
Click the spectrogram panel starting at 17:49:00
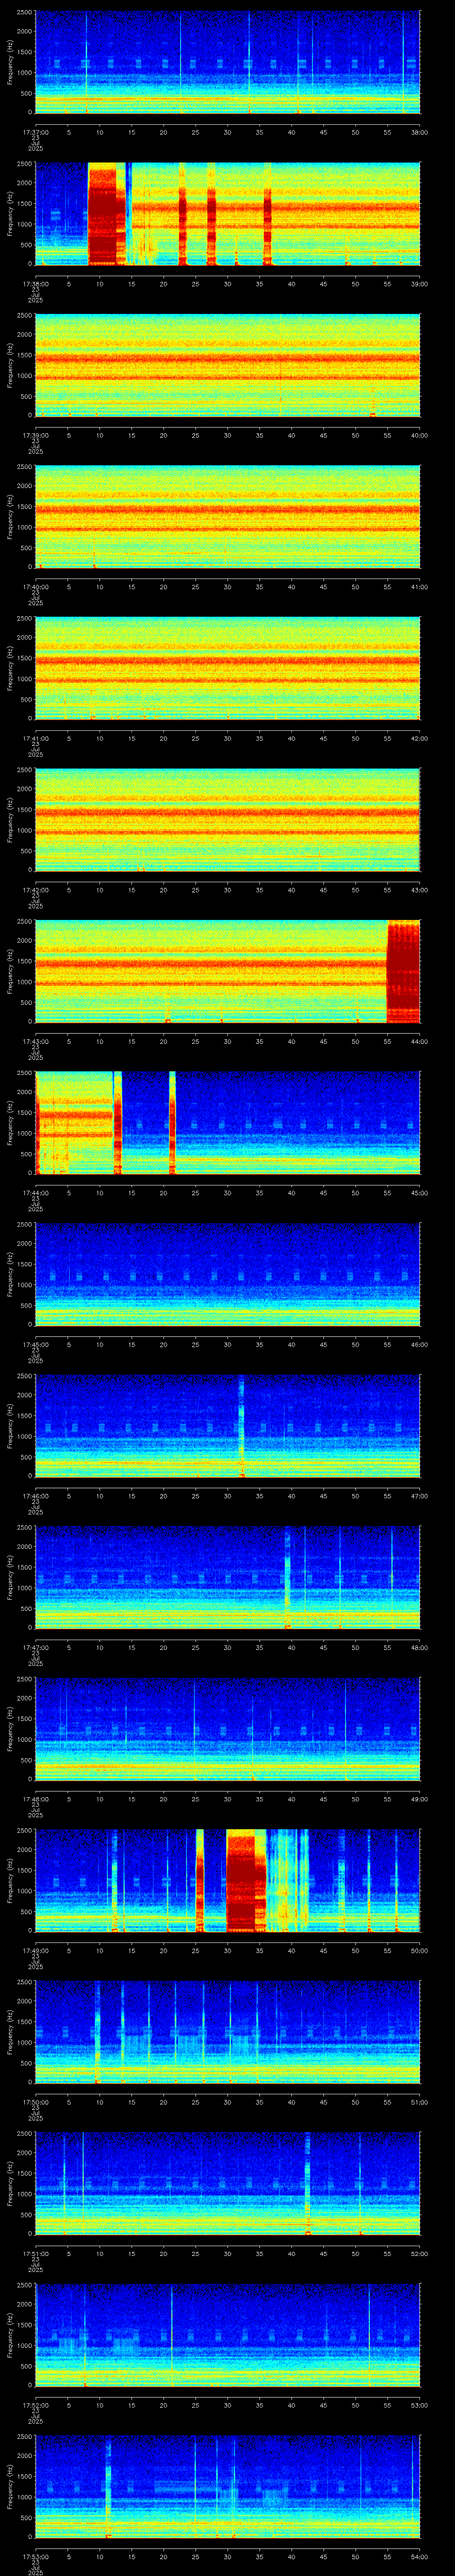click(228, 1881)
